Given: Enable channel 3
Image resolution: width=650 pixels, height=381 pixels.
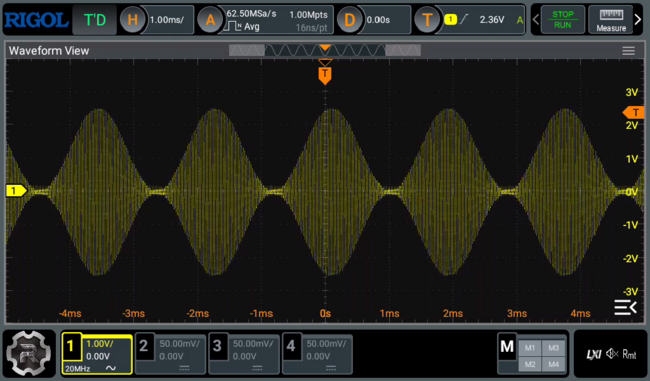Looking at the screenshot, I should (x=217, y=346).
